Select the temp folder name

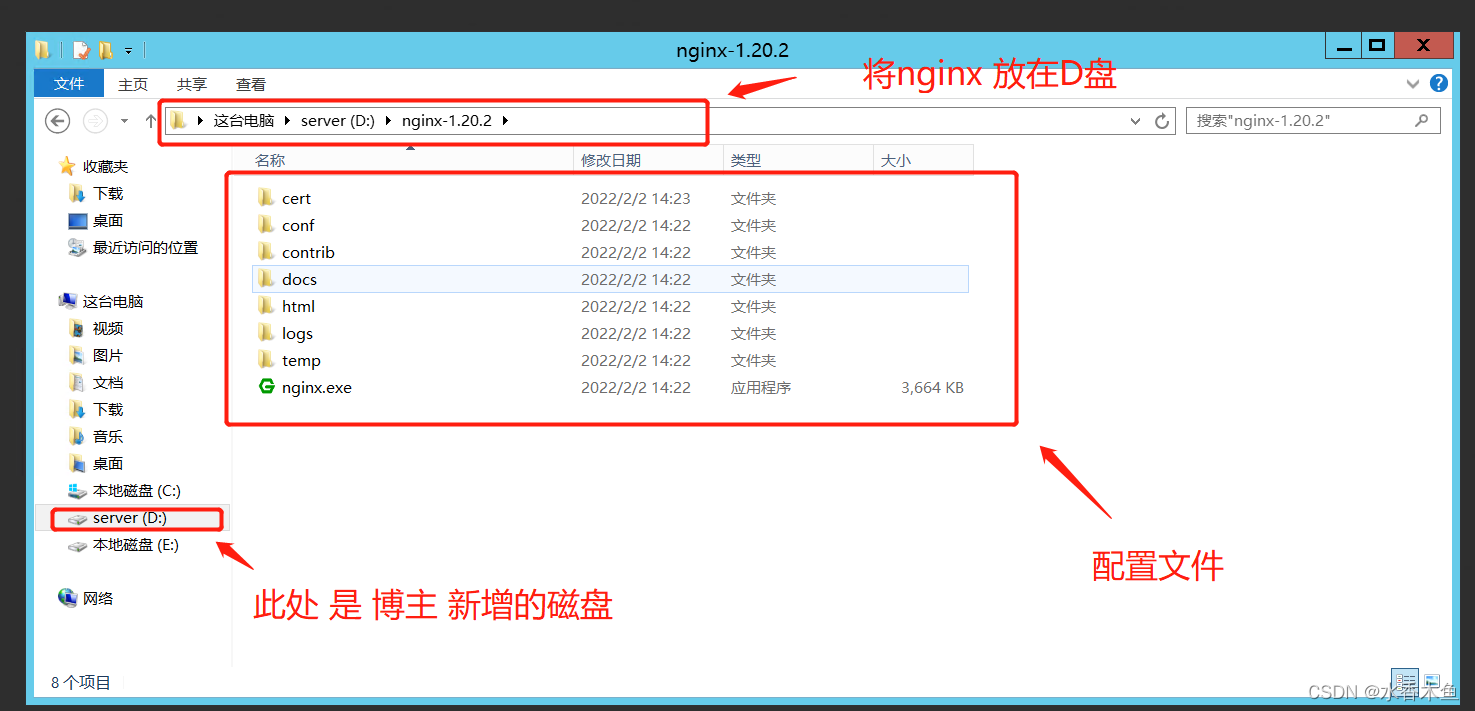(x=301, y=360)
